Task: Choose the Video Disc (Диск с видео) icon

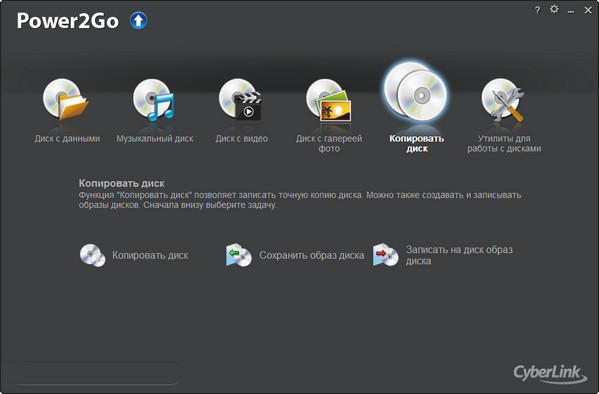Action: point(240,99)
